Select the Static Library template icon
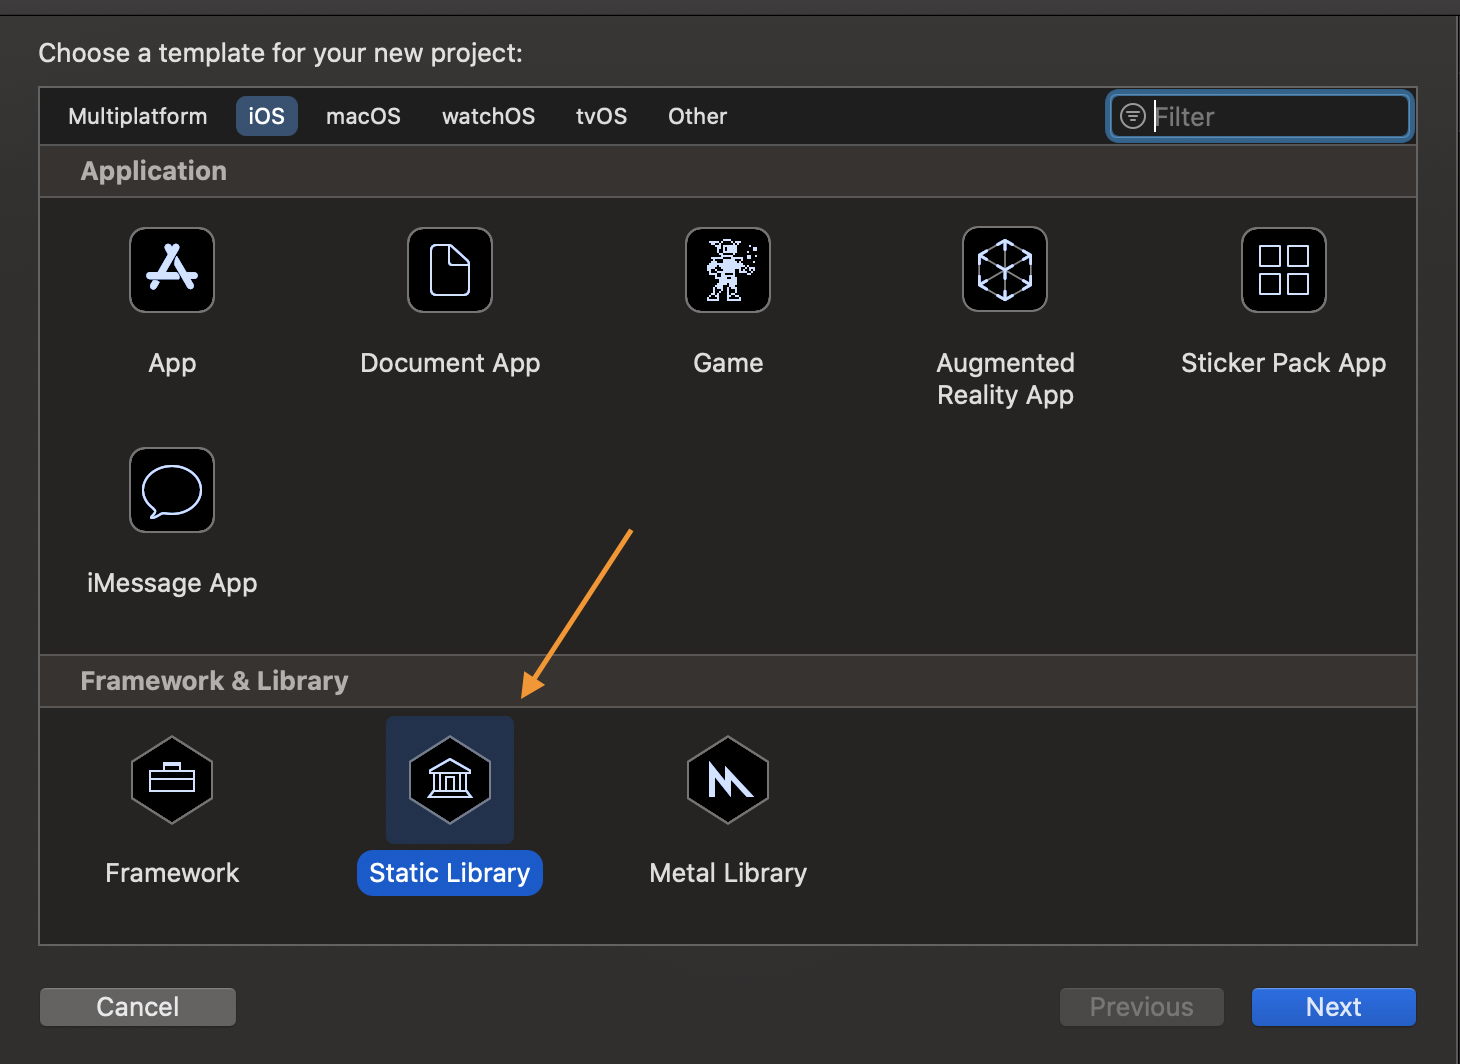The width and height of the screenshot is (1460, 1064). pyautogui.click(x=450, y=780)
